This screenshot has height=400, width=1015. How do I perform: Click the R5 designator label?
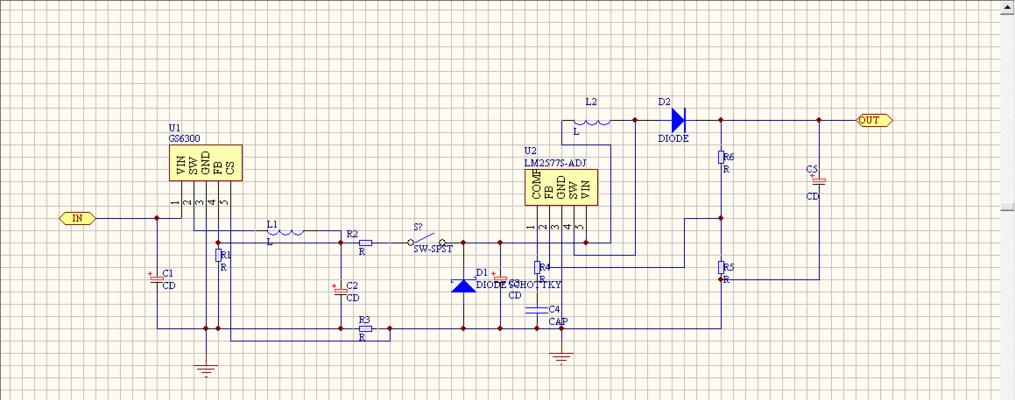[x=729, y=267]
